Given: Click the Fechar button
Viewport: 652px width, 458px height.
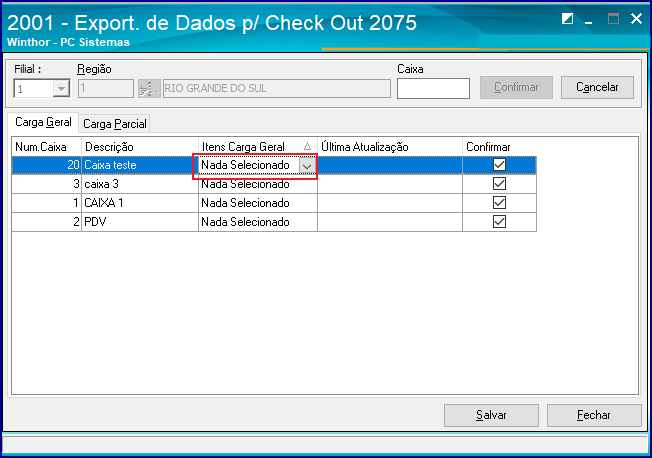Looking at the screenshot, I should [594, 415].
